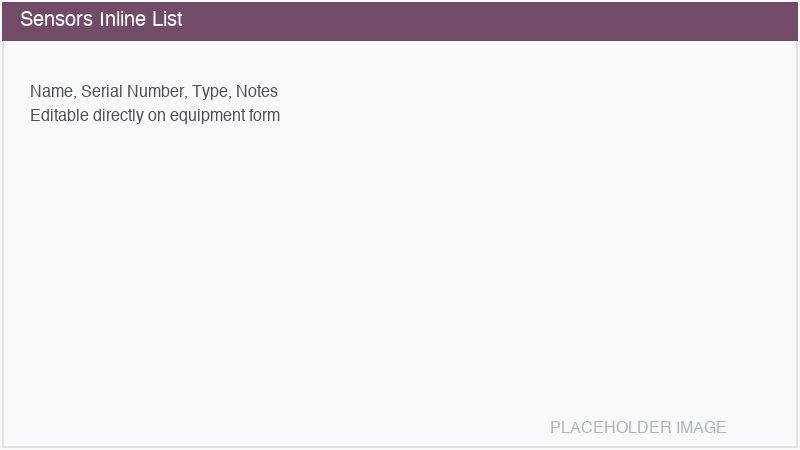Viewport: 800px width, 450px height.
Task: Click the word "form" in the description
Action: tap(263, 115)
